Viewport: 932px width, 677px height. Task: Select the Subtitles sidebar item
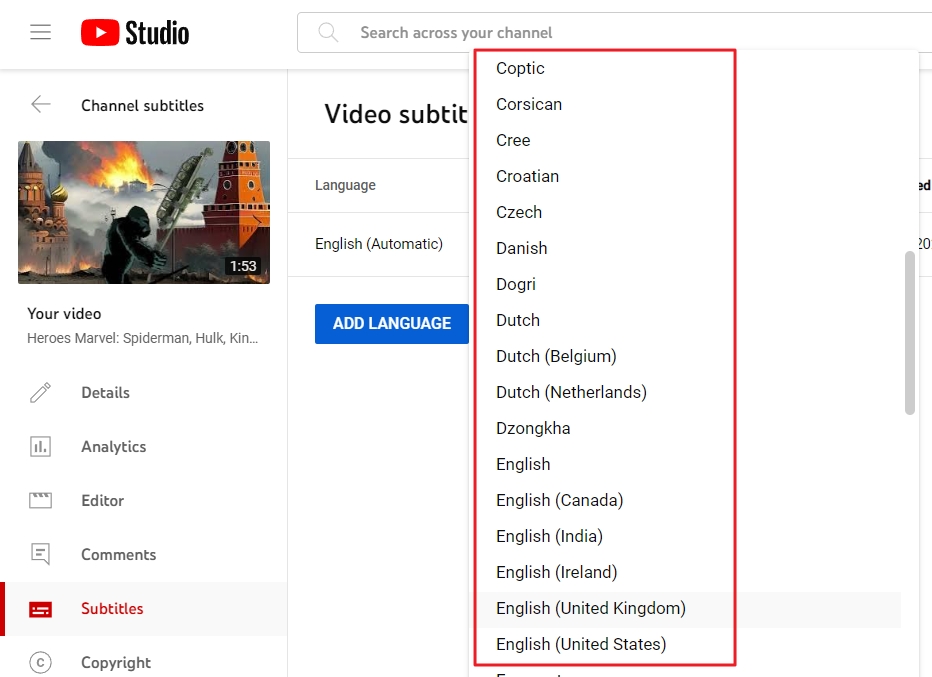(144, 609)
